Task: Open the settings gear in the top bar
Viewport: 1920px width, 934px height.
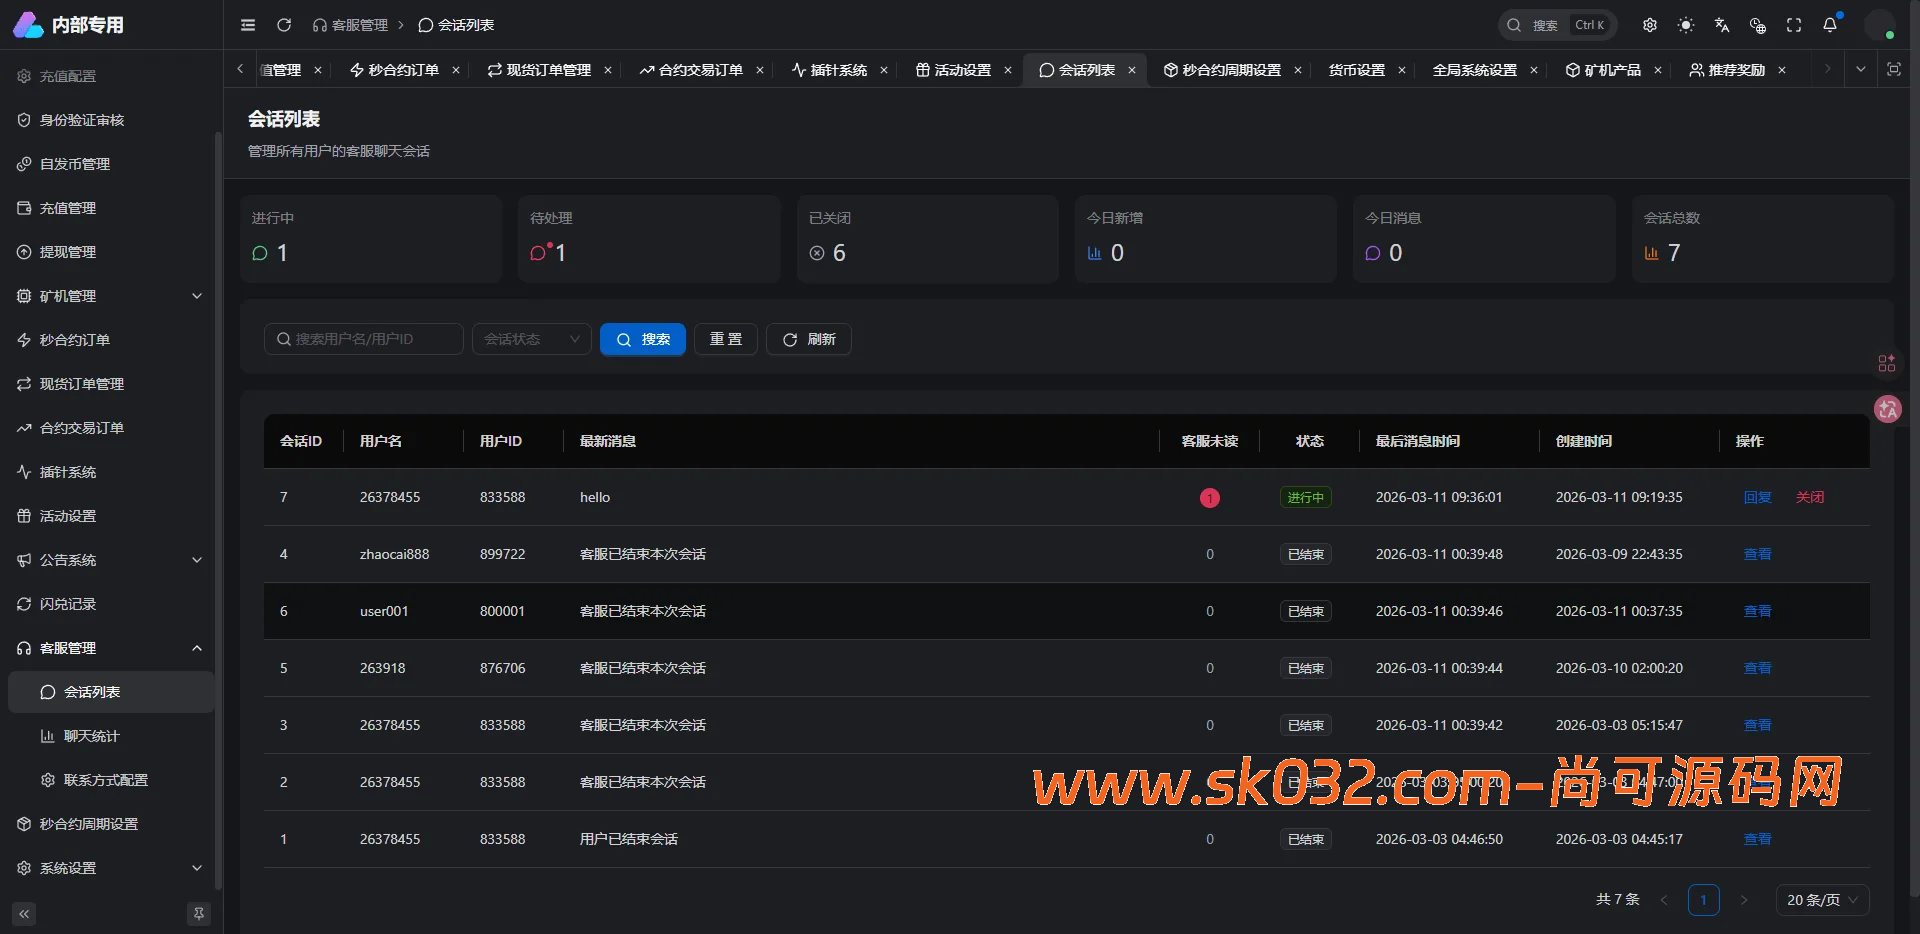Action: (1650, 25)
